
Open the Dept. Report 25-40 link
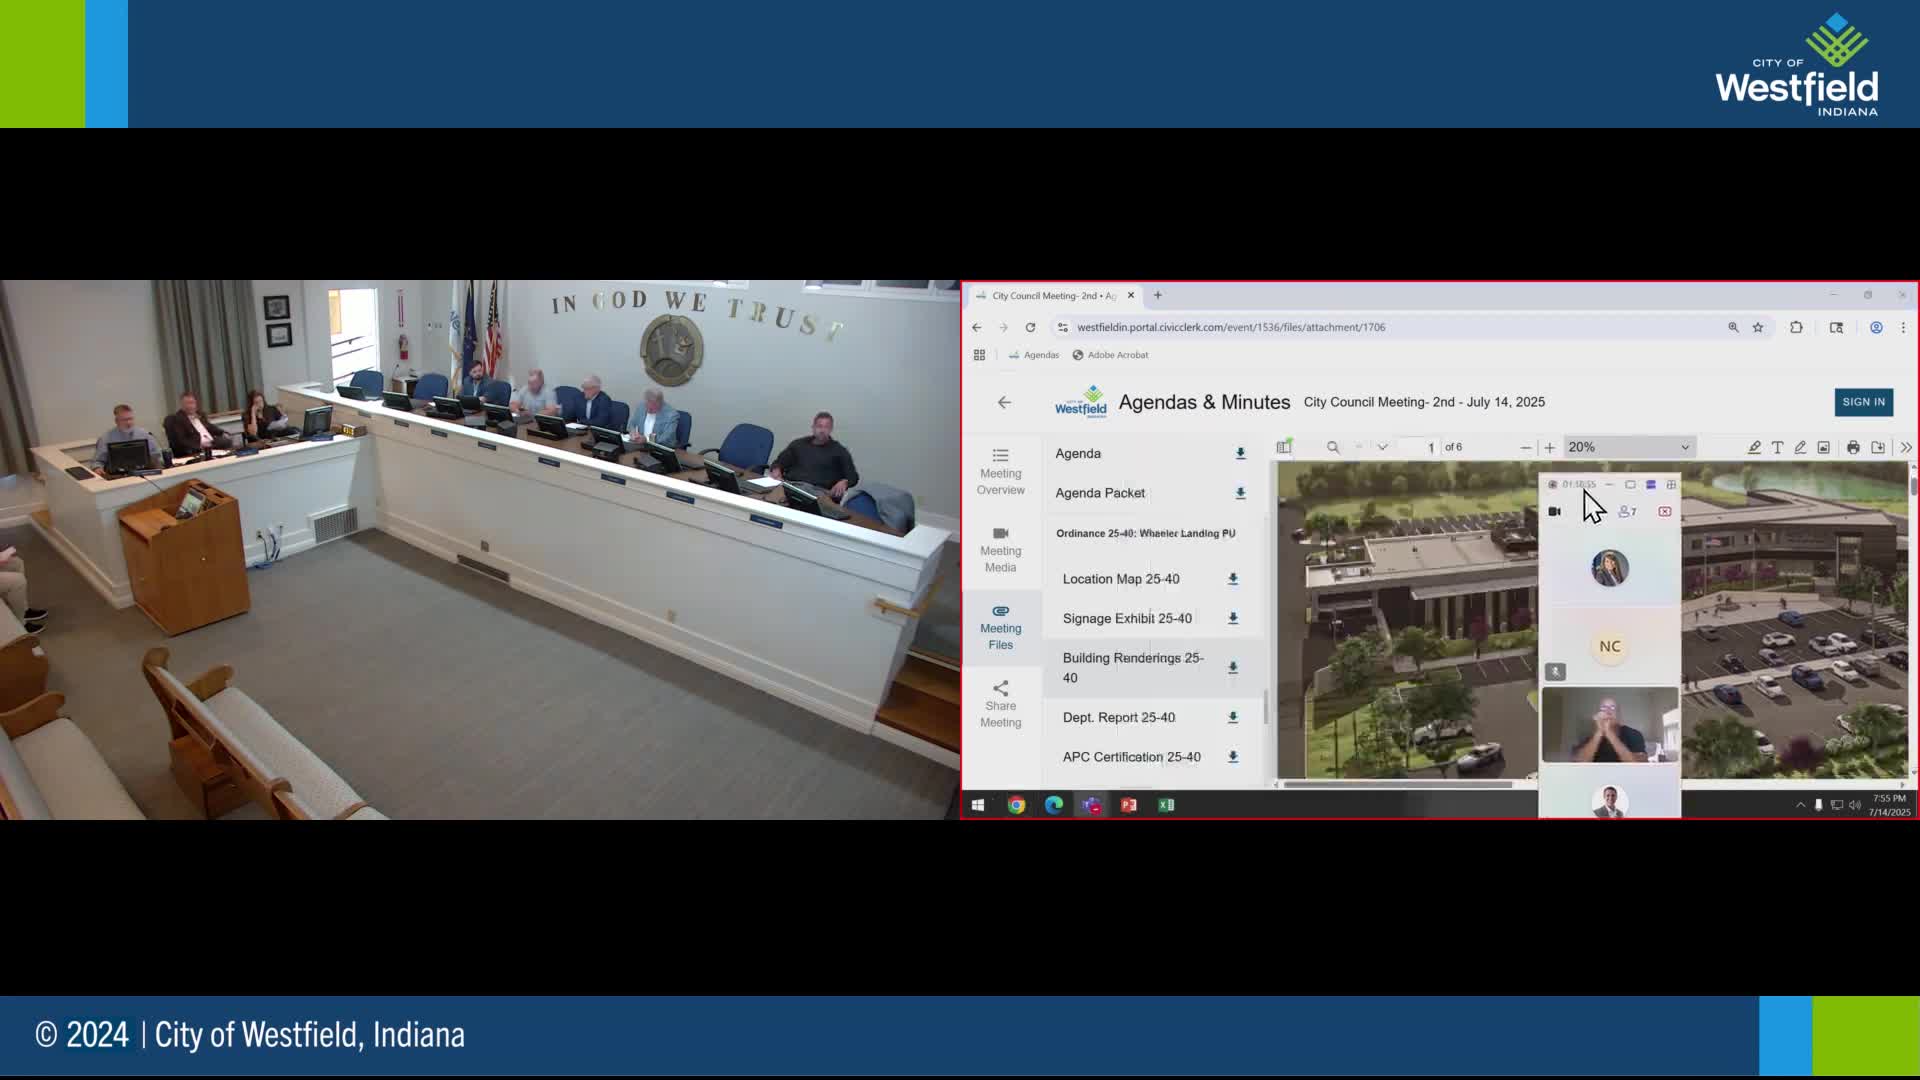[x=1118, y=717]
